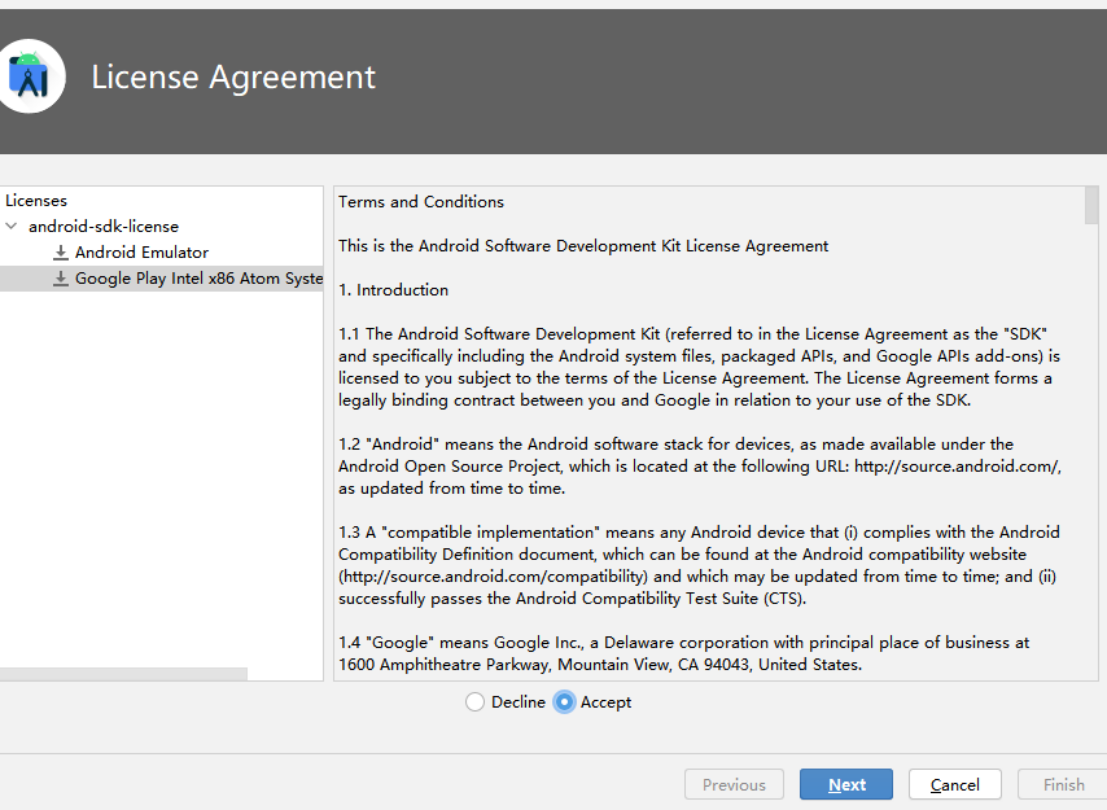Select Android Emulator in Licenses list
Viewport: 1107px width, 810px height.
[x=142, y=252]
